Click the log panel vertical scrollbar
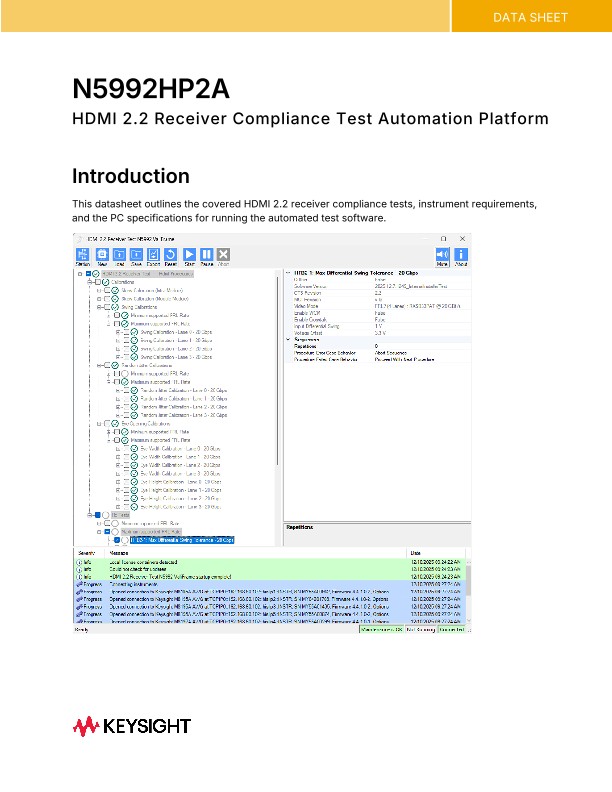612x792 pixels. 468,591
